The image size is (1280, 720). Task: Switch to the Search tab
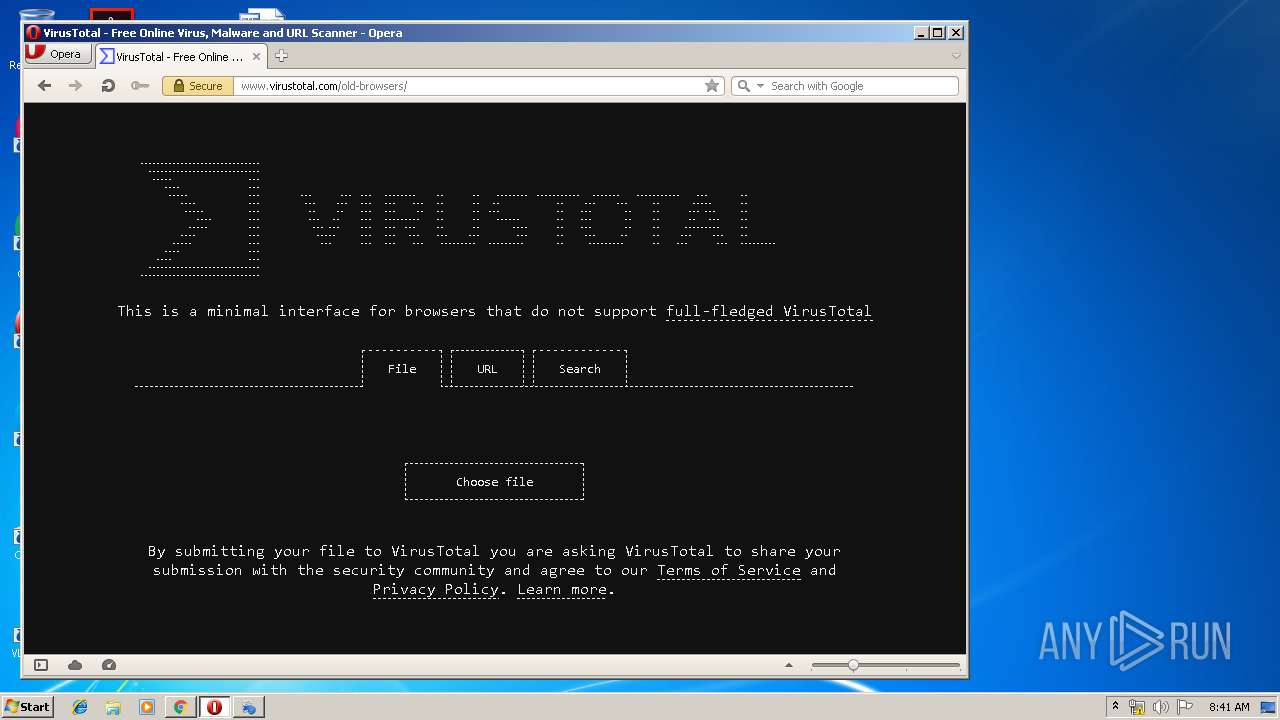click(x=580, y=368)
